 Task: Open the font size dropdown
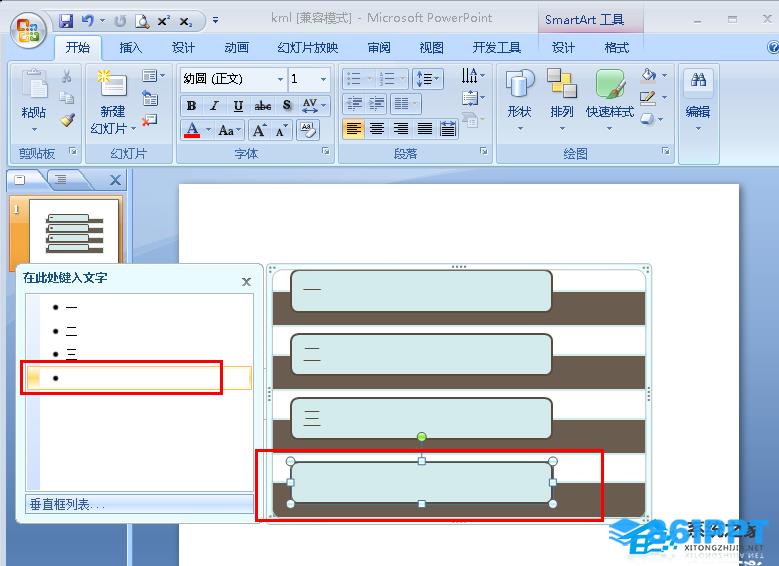point(323,79)
